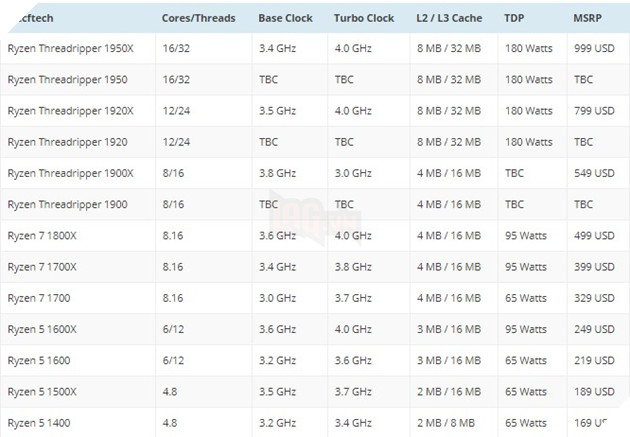Click 95 Watts TDP of Ryzen 7 1800X
Image resolution: width=630 pixels, height=437 pixels.
click(526, 236)
